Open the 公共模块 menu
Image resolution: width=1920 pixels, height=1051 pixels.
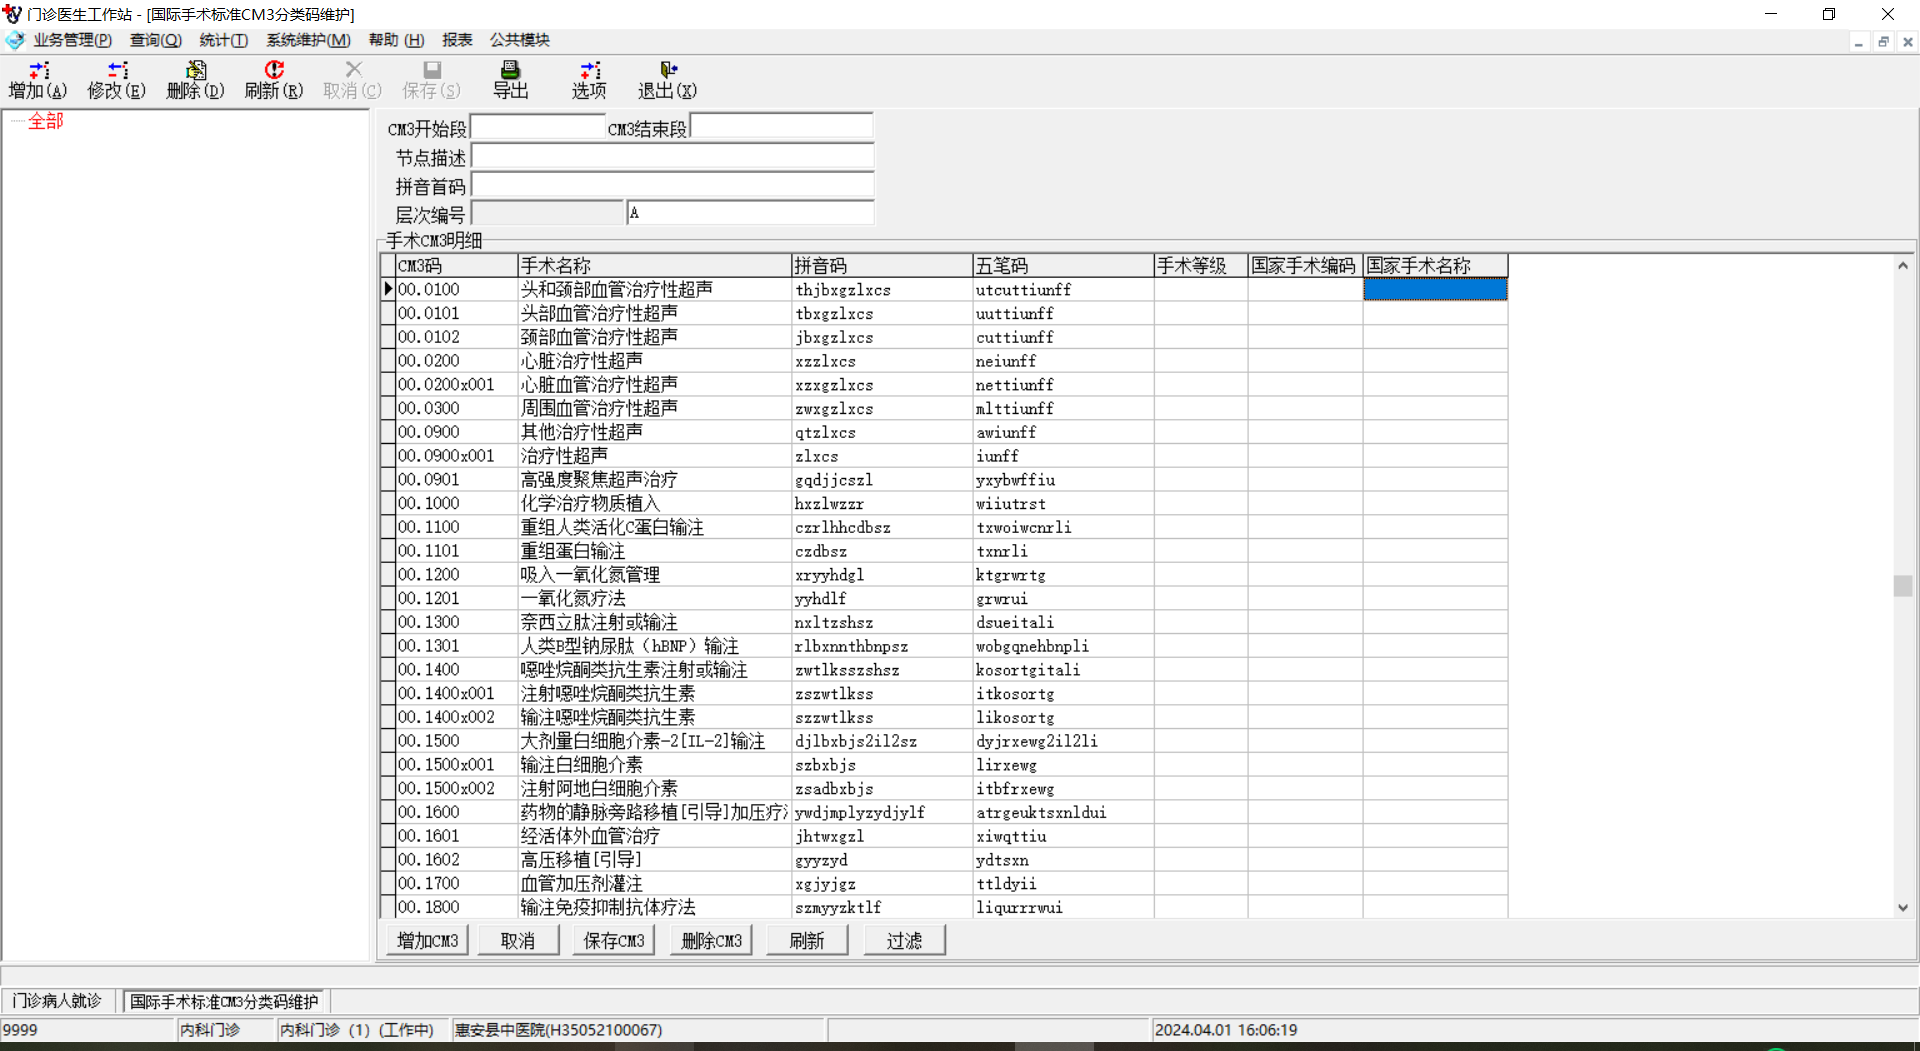pyautogui.click(x=520, y=40)
